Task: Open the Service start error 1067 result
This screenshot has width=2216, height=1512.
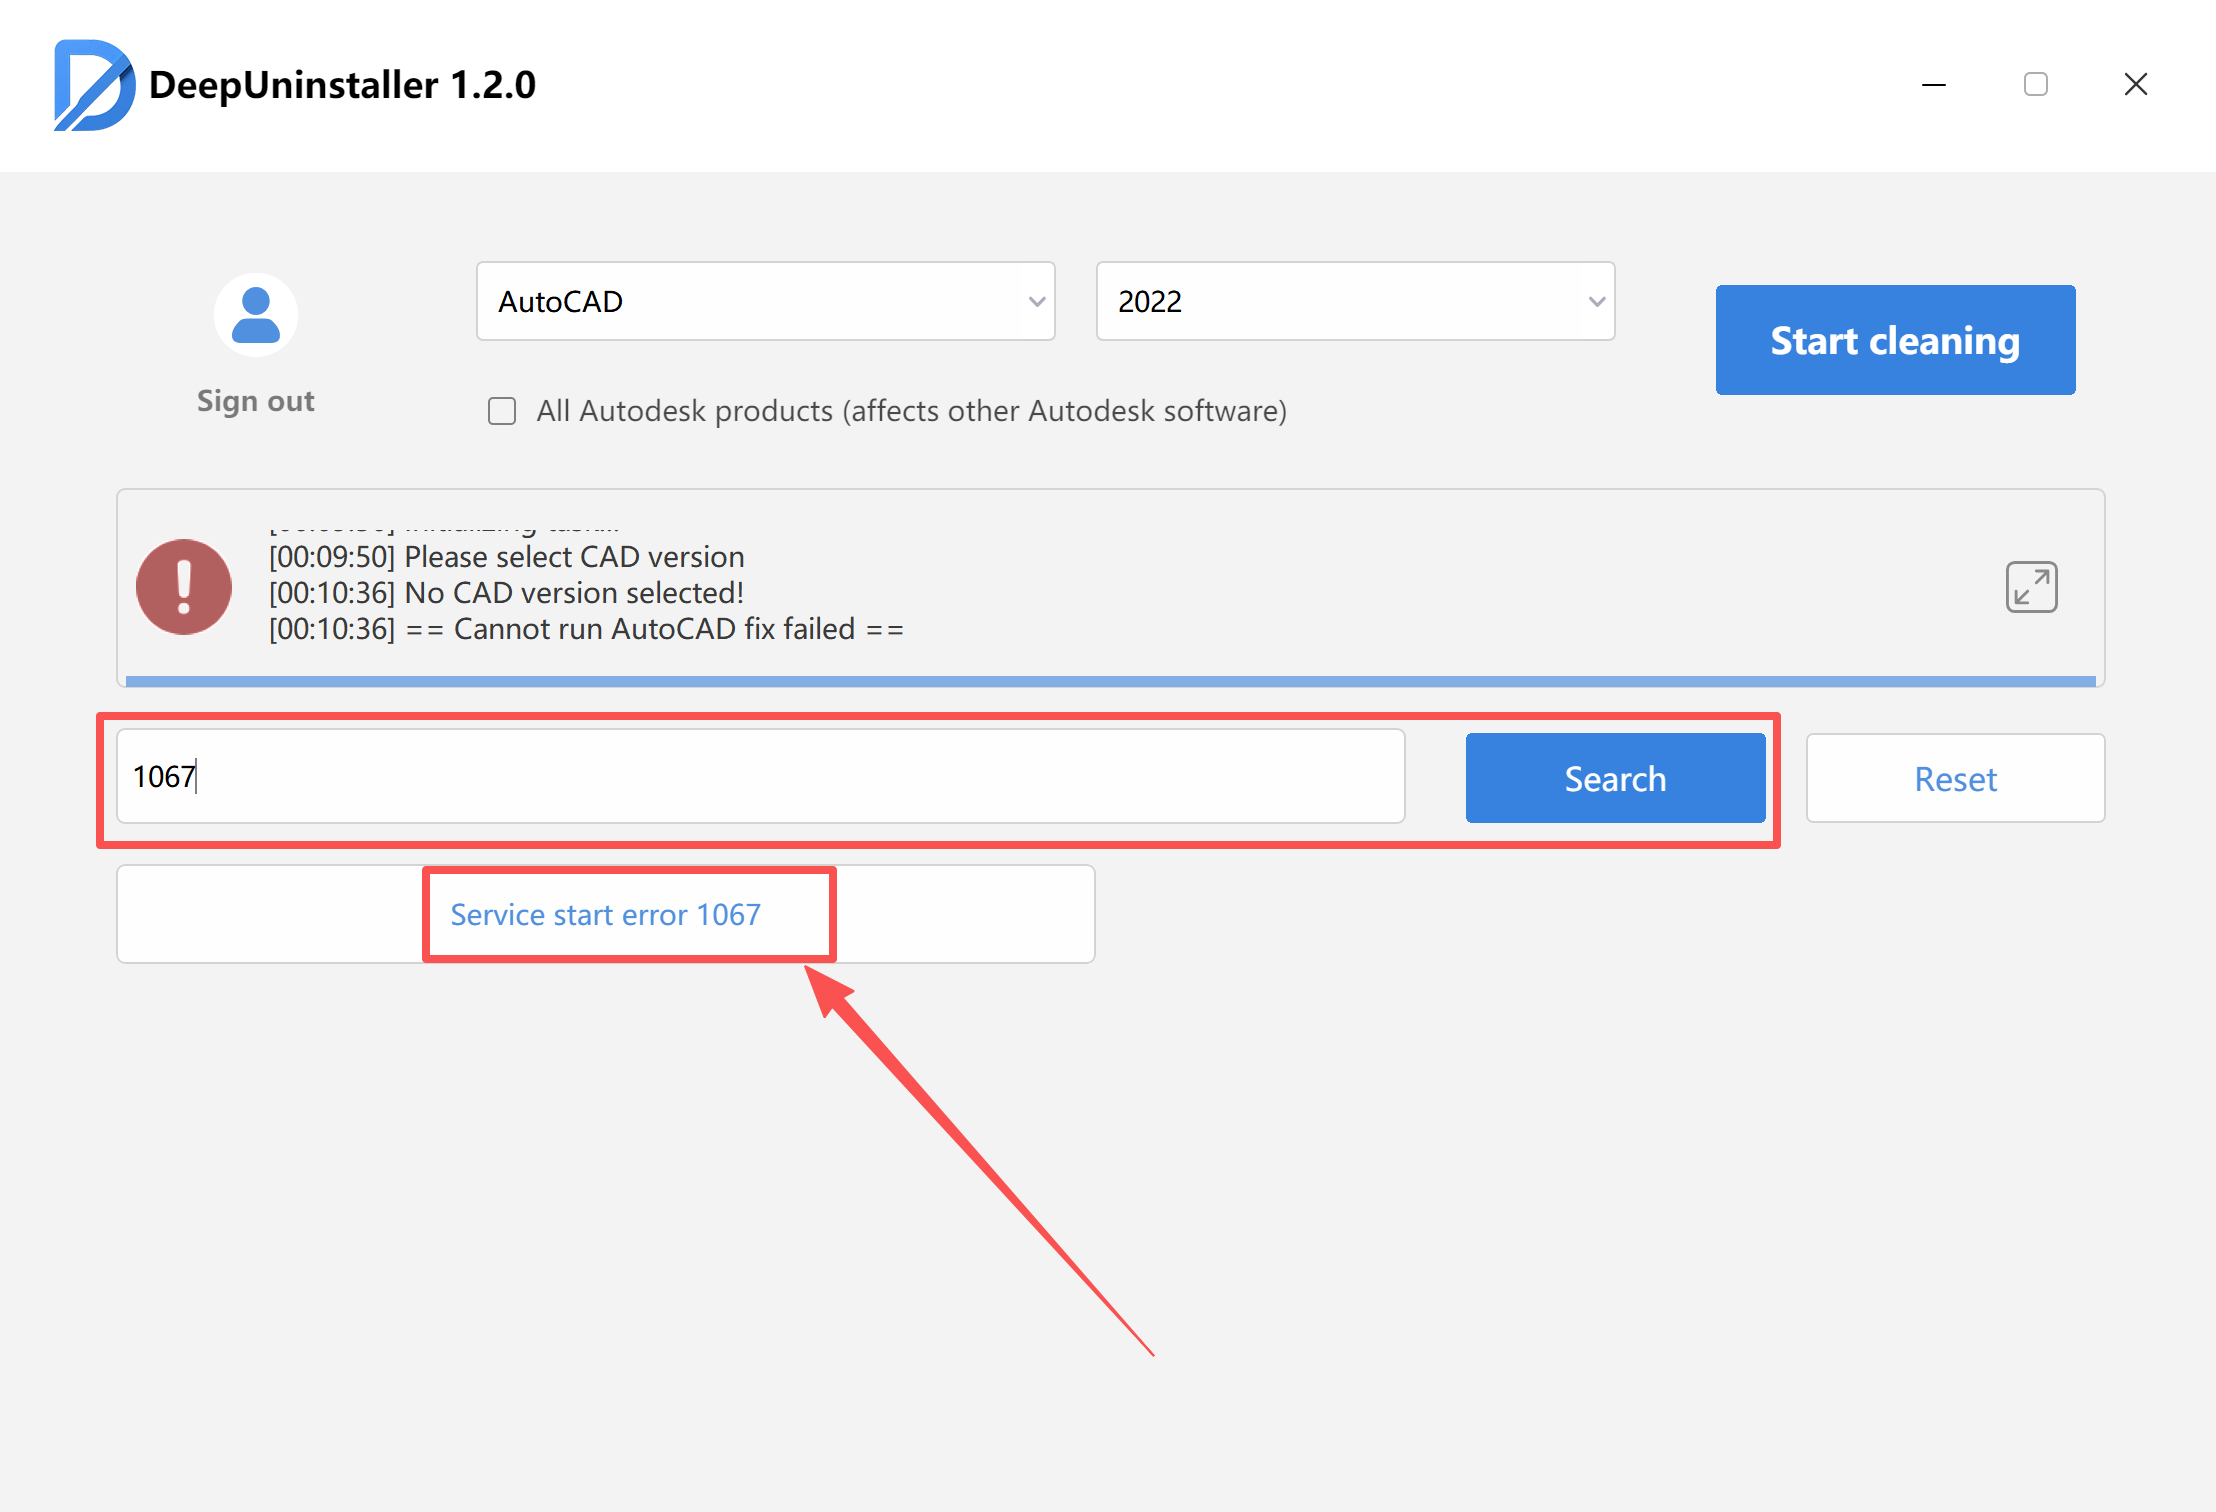Action: point(605,914)
